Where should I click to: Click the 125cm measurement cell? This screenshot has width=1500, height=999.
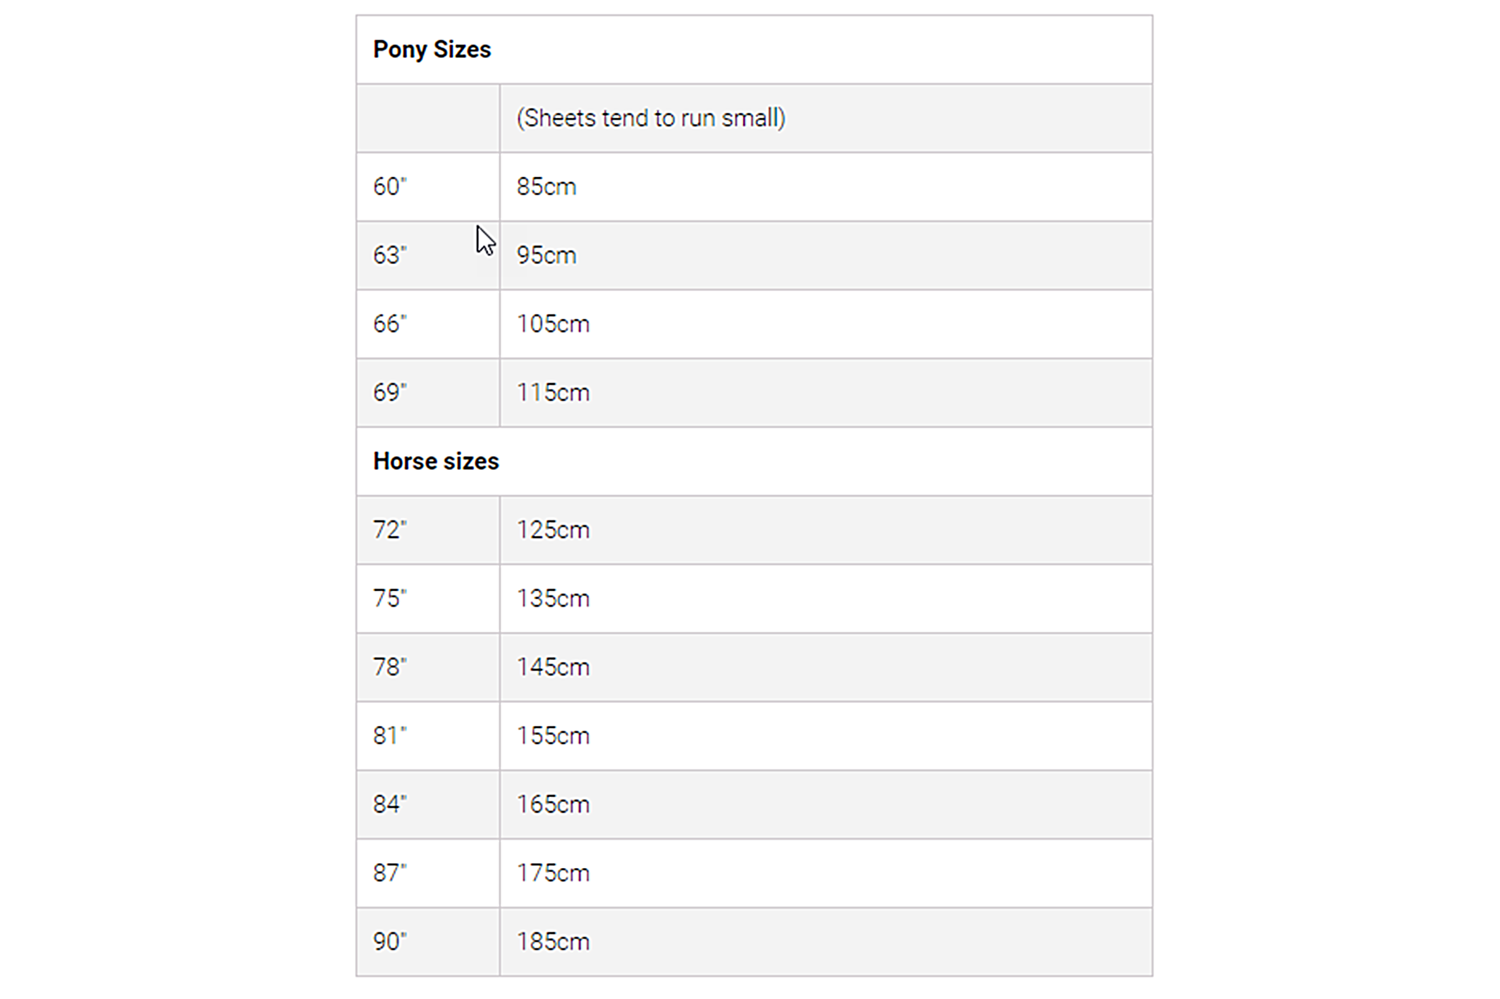(x=553, y=530)
